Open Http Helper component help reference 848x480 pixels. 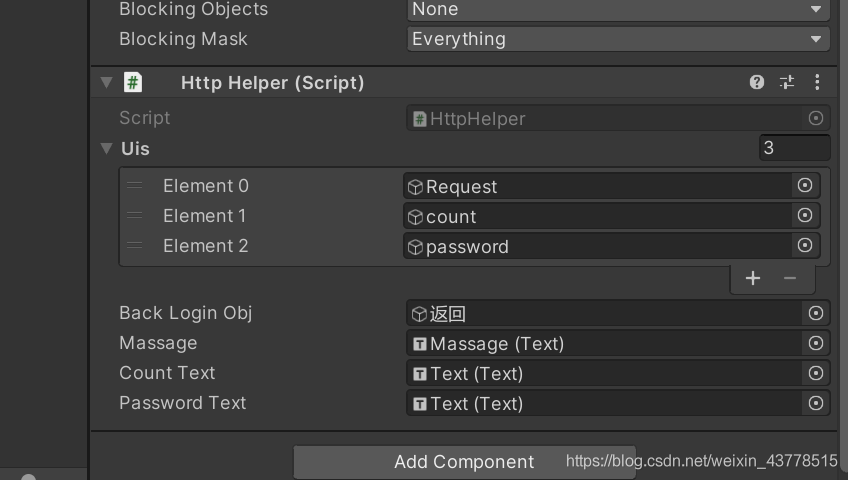(757, 83)
